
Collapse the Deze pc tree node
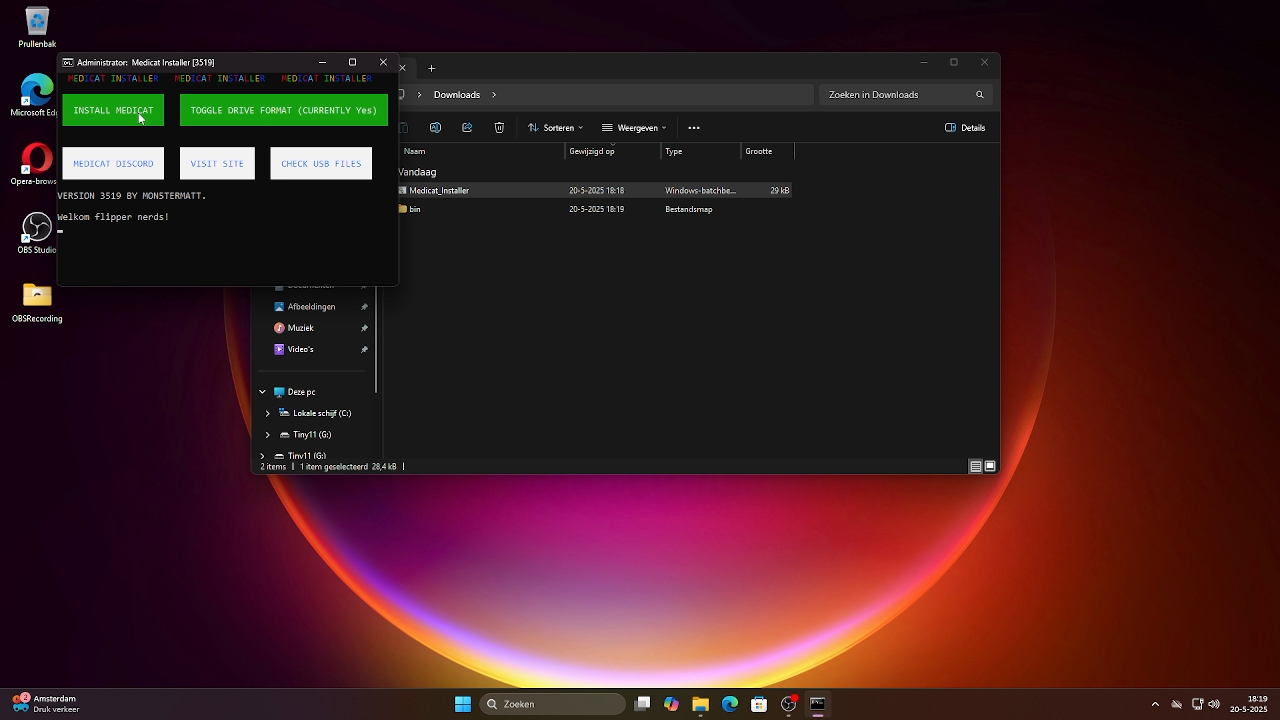pyautogui.click(x=262, y=392)
